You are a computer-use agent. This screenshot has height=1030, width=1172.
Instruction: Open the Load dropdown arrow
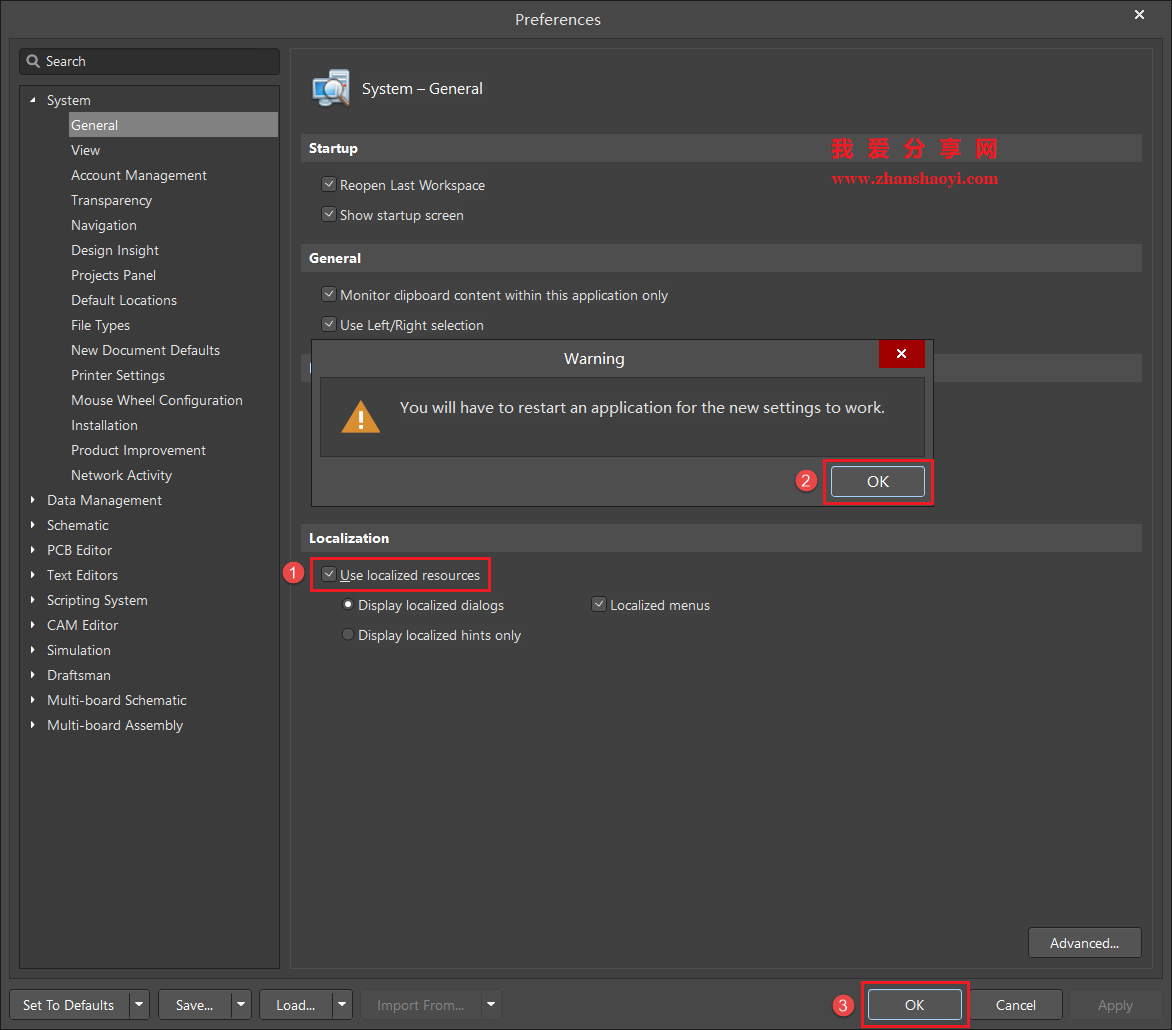click(x=342, y=1005)
